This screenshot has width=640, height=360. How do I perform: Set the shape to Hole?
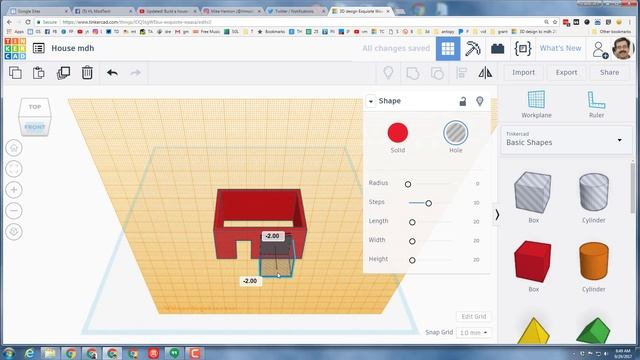point(456,133)
